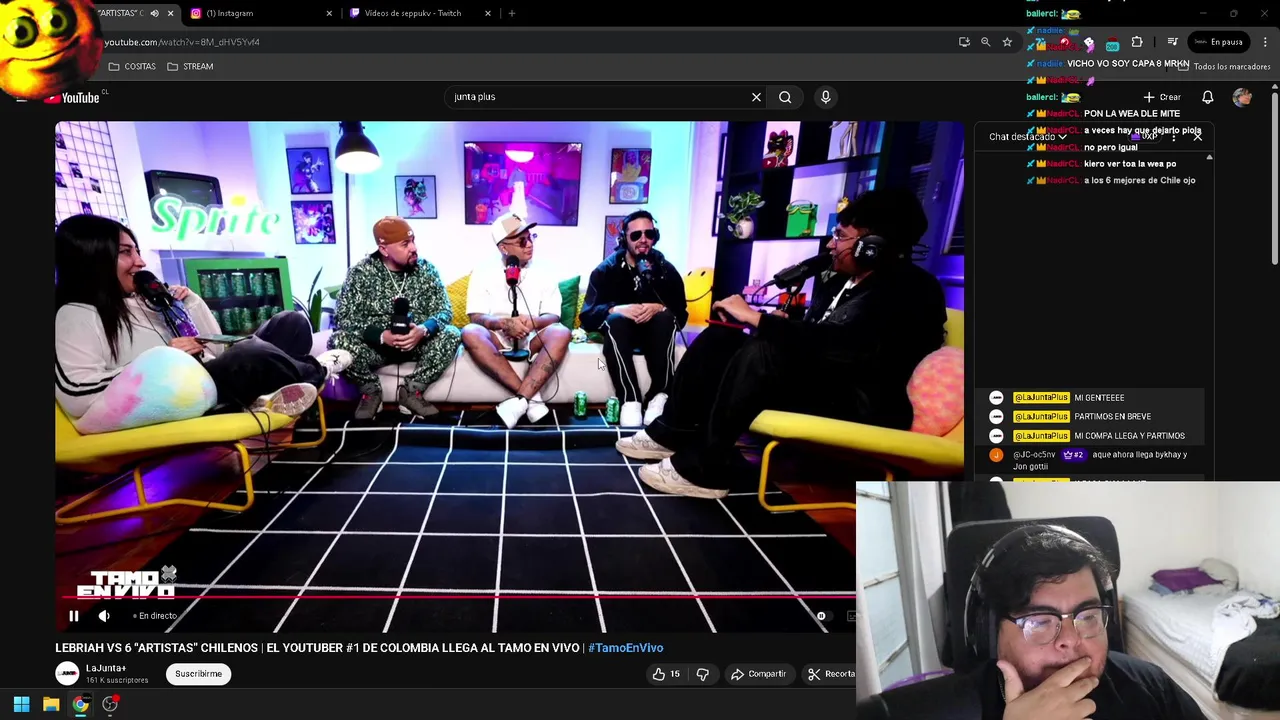Click the YouTube search magnifier button
This screenshot has width=1280, height=720.
coord(785,97)
